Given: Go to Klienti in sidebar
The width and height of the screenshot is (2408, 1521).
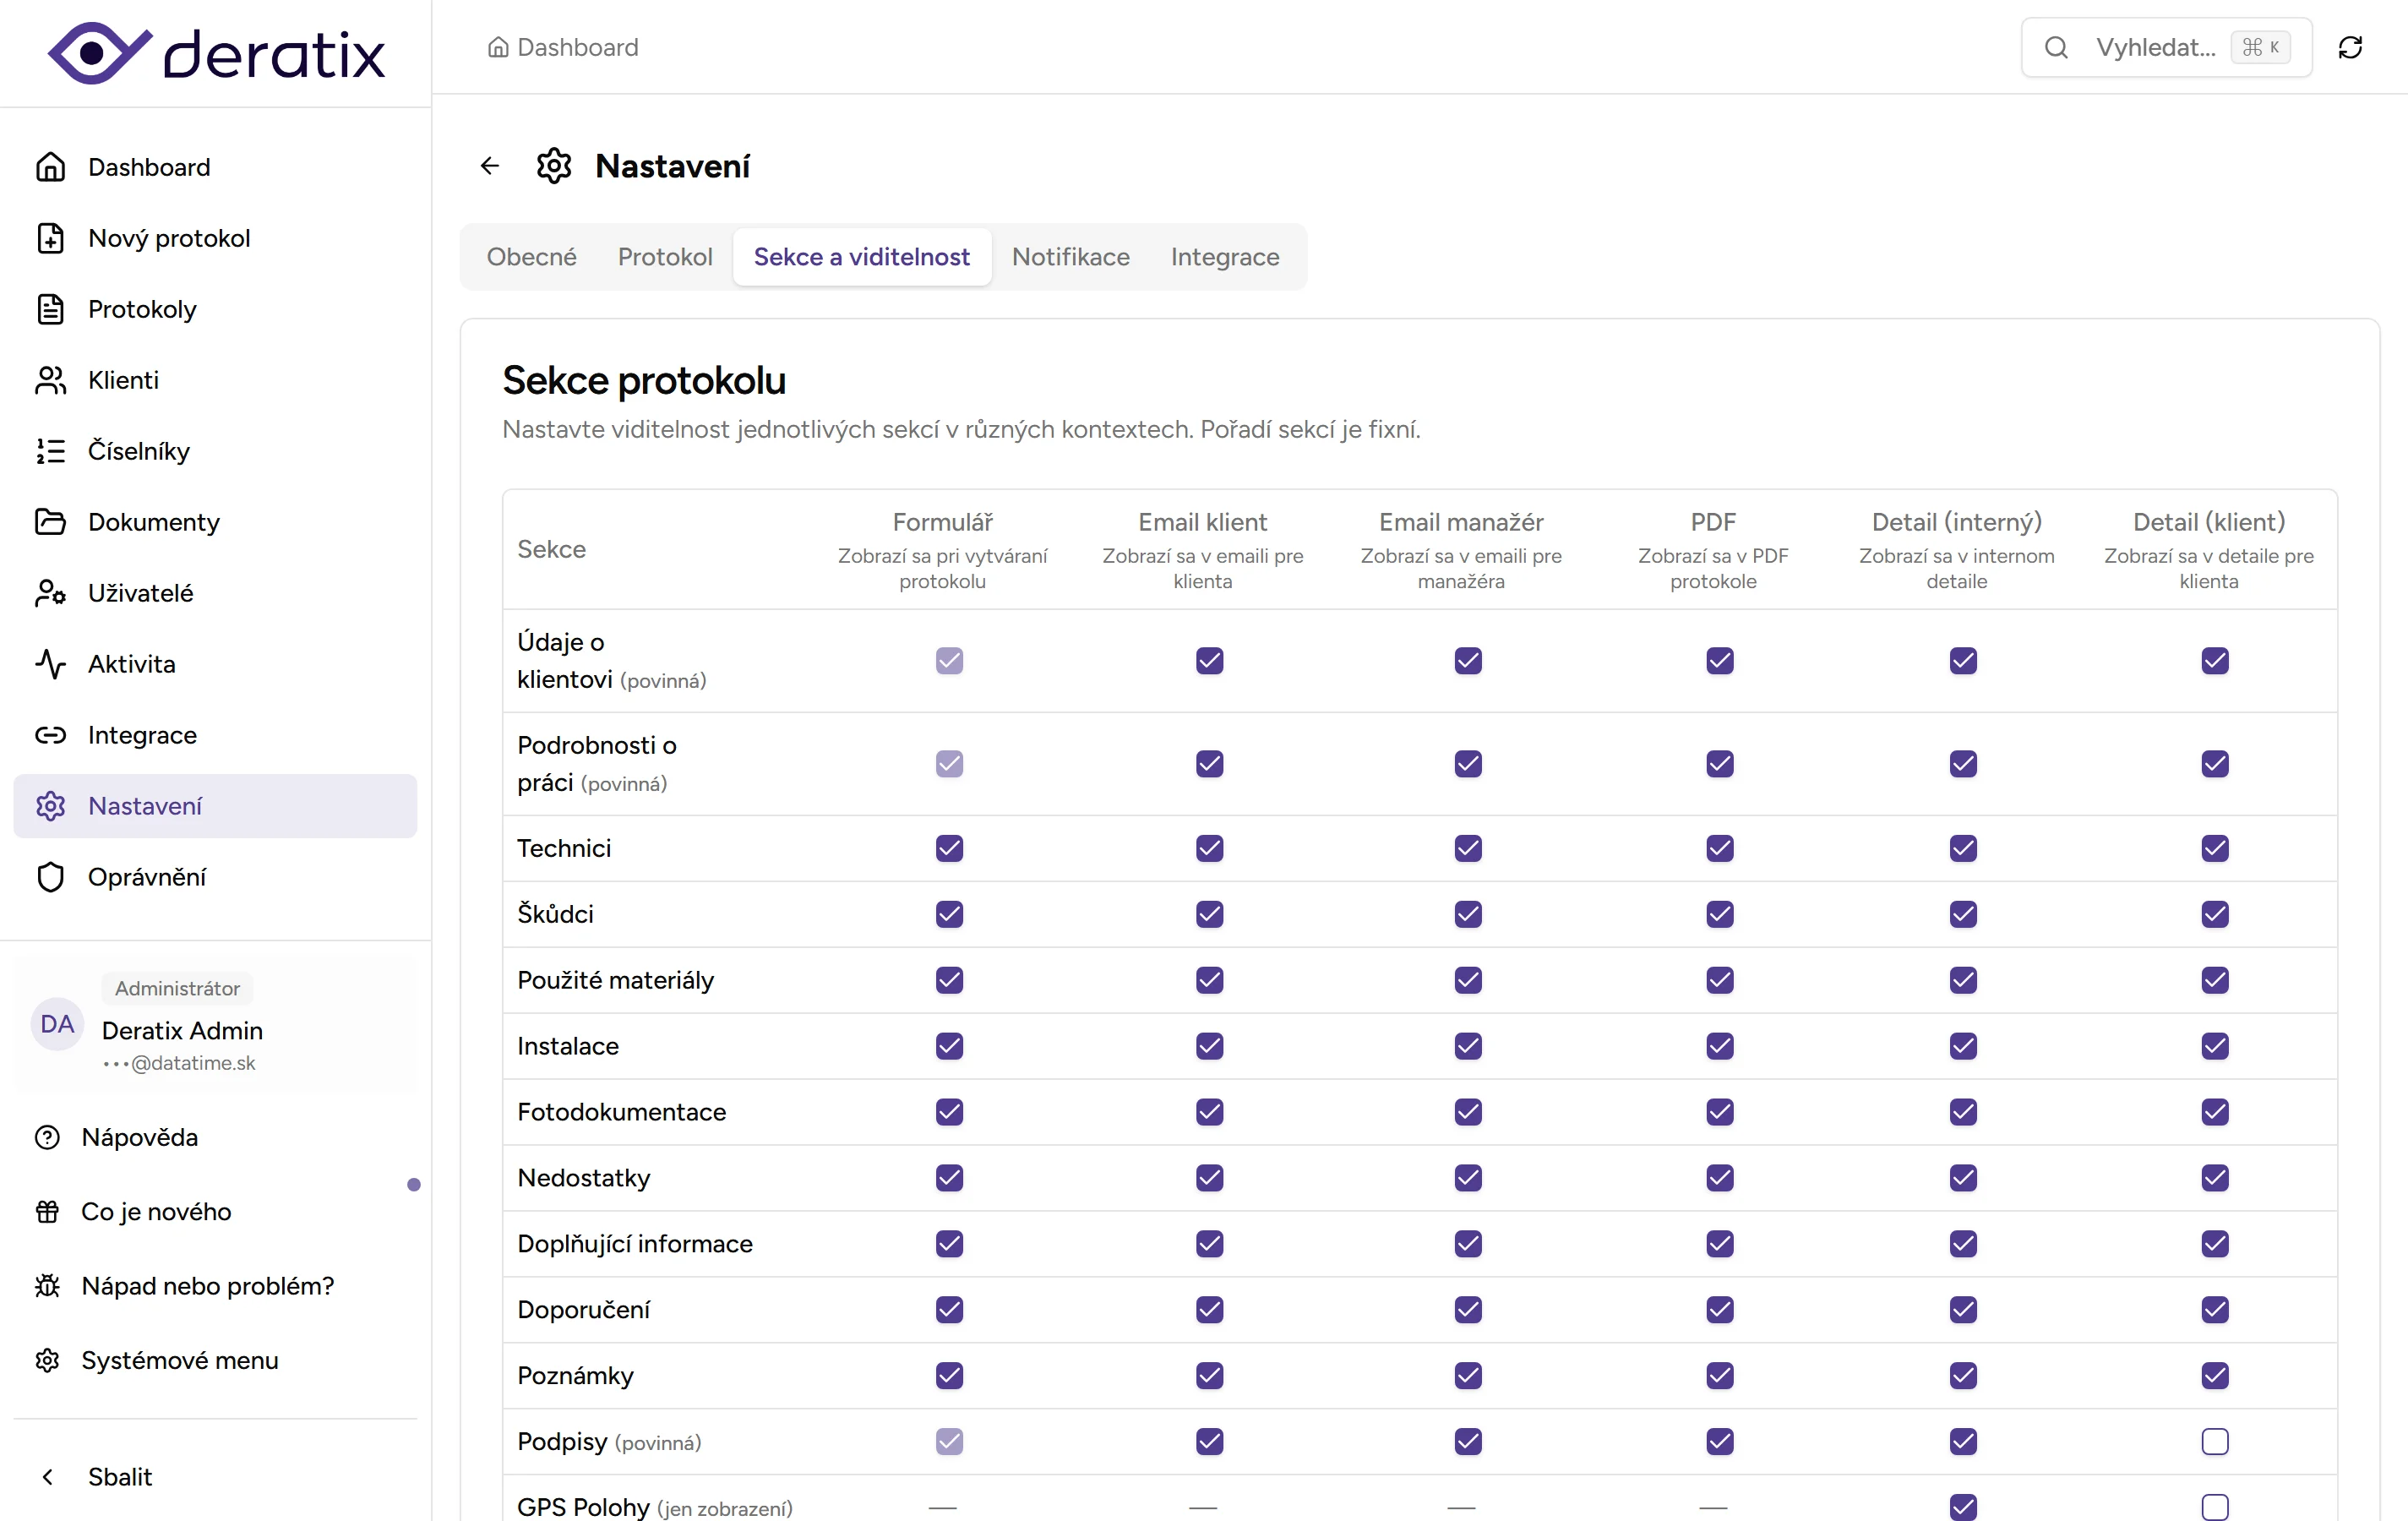Looking at the screenshot, I should click(122, 380).
